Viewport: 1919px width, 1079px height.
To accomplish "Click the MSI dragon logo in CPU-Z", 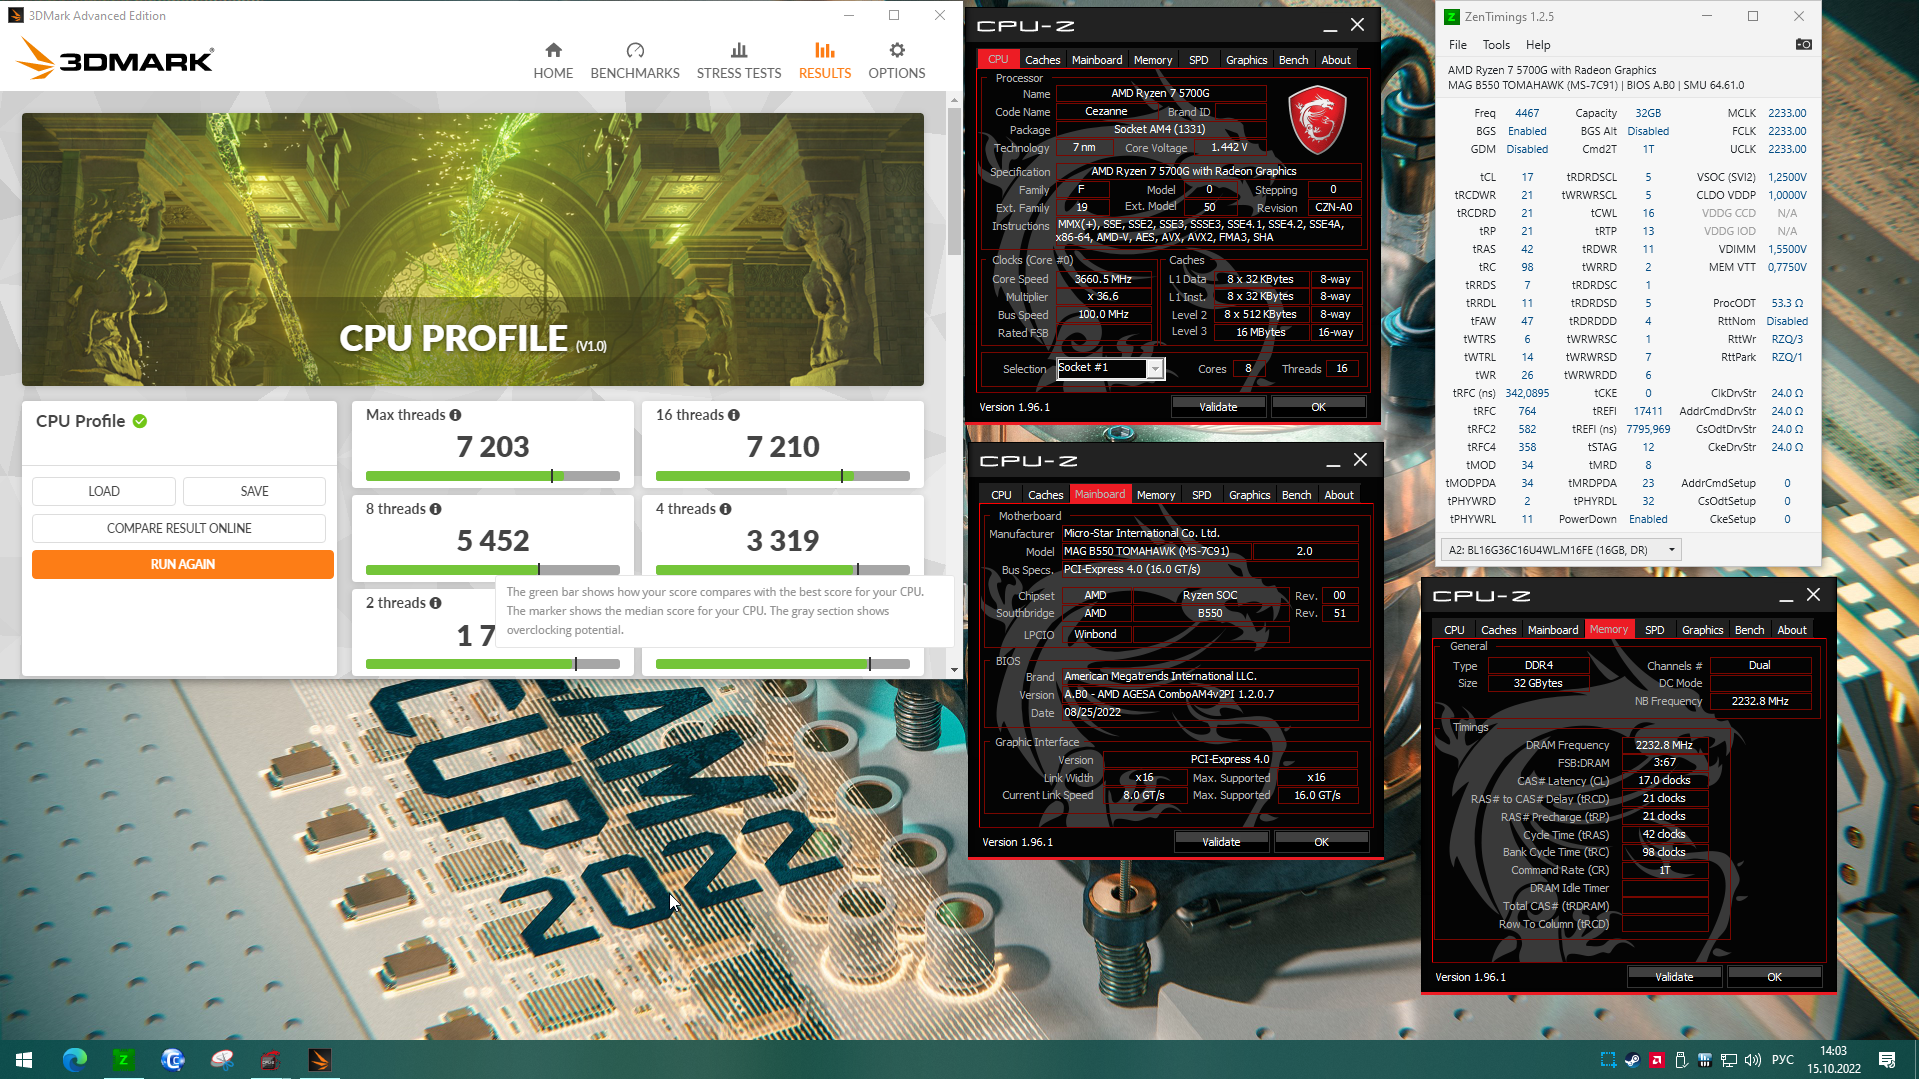I will tap(1317, 120).
